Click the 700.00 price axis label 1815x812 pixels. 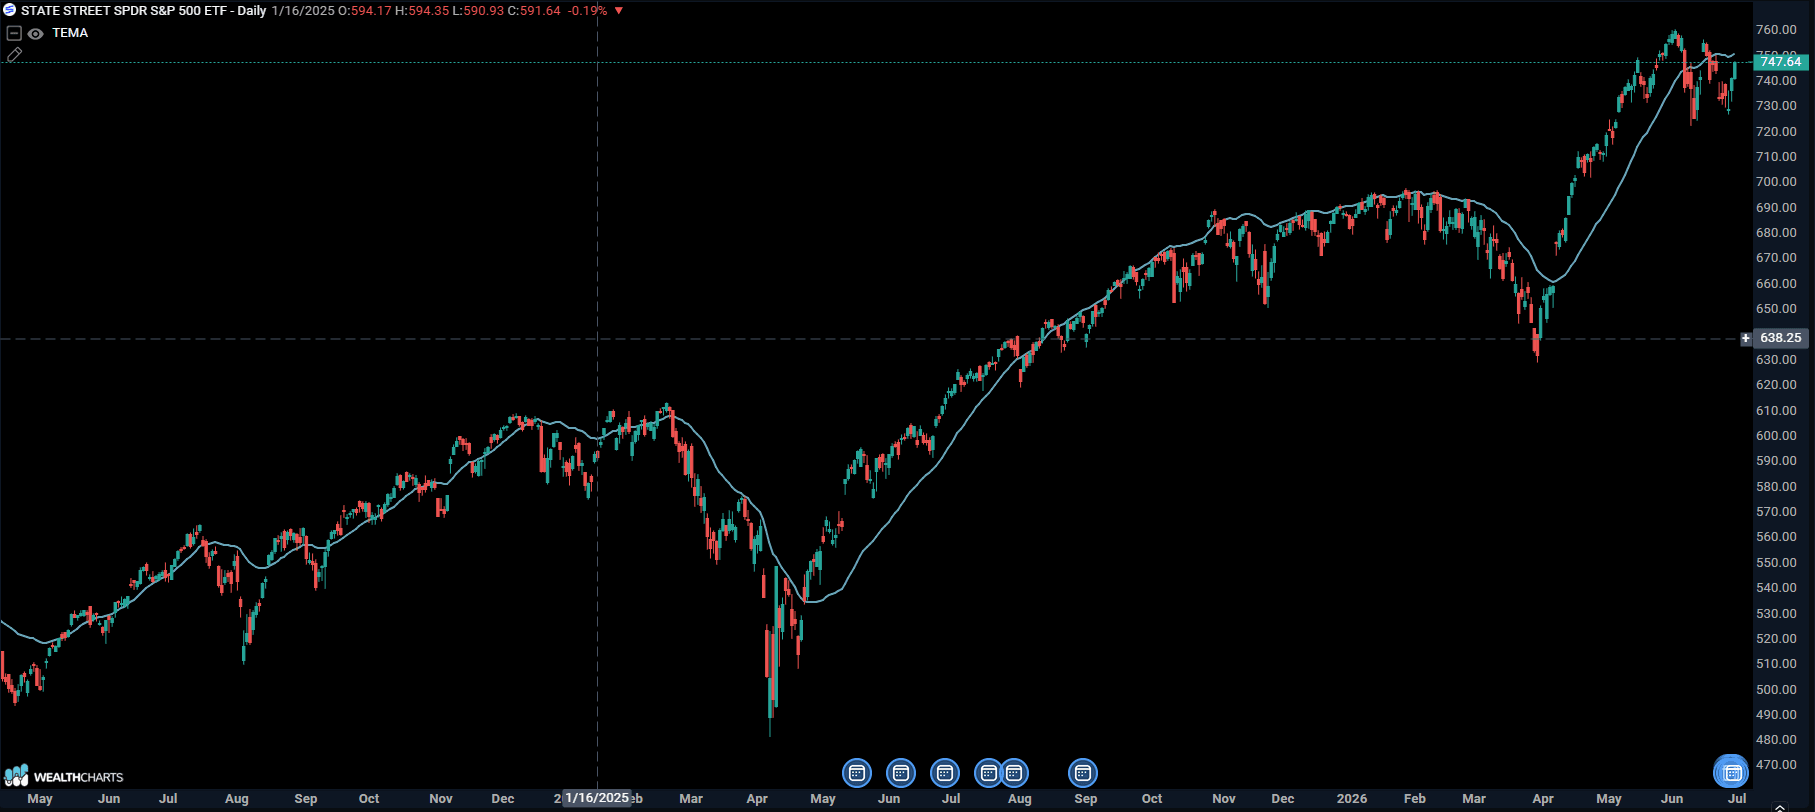pos(1776,182)
